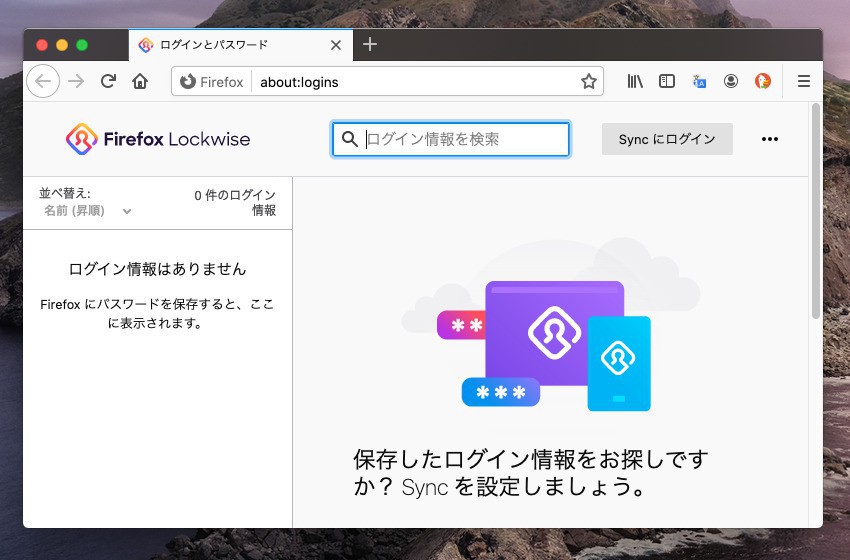Viewport: 850px width, 560px height.
Task: Open the 名前 (昇順) sort dropdown
Action: pyautogui.click(x=87, y=211)
